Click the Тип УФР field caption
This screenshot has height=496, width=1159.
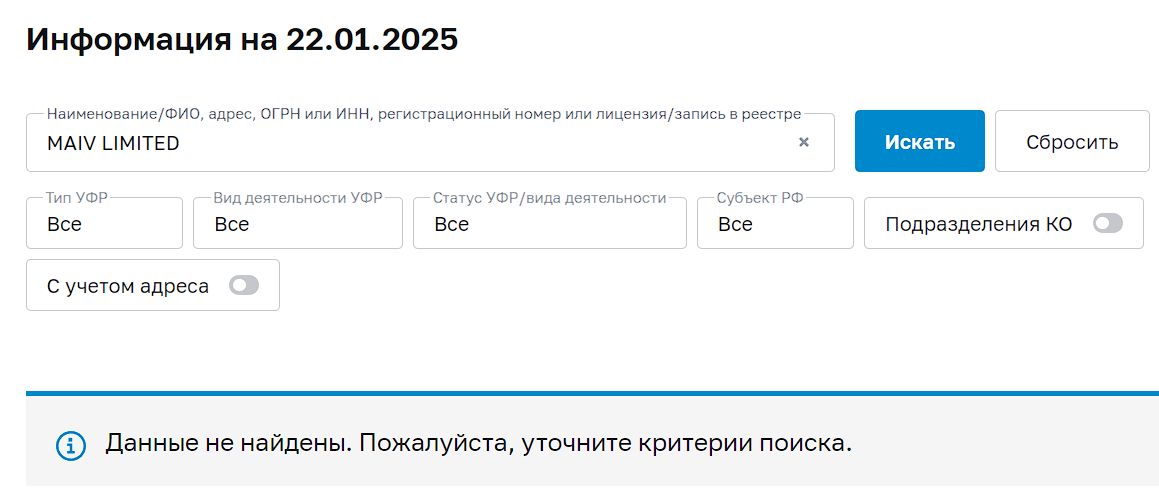[77, 198]
